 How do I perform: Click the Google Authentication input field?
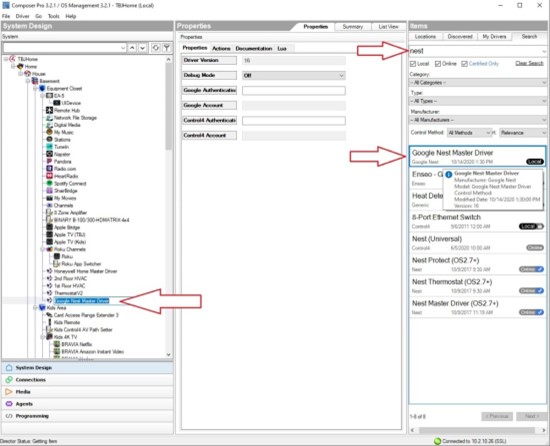tap(294, 90)
